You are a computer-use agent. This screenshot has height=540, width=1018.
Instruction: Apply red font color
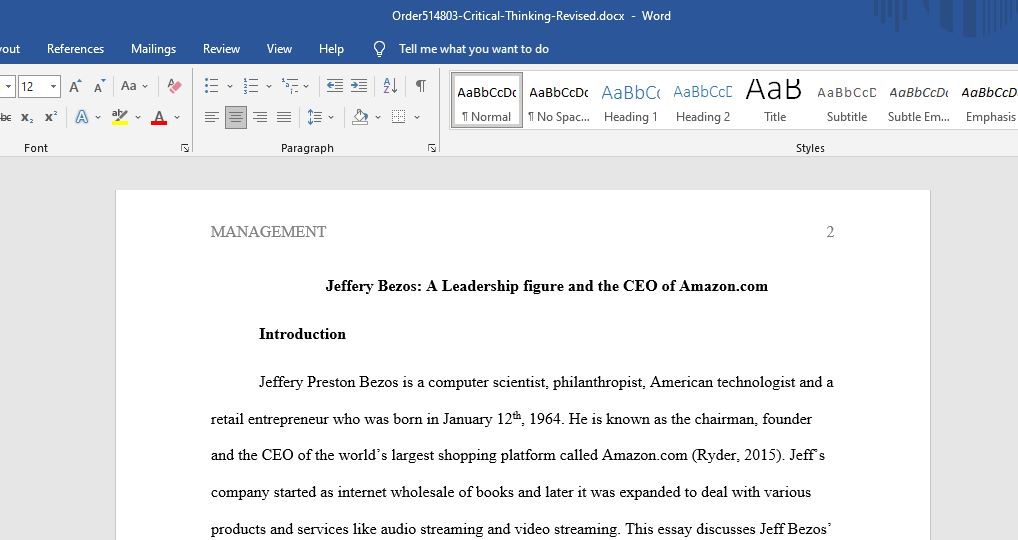[158, 117]
